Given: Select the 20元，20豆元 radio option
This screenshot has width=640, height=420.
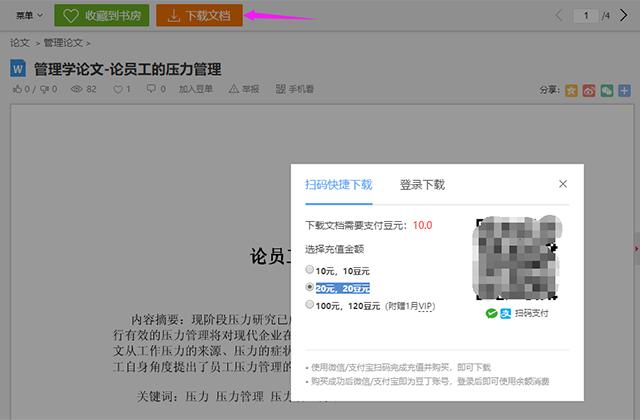Looking at the screenshot, I should pyautogui.click(x=309, y=287).
